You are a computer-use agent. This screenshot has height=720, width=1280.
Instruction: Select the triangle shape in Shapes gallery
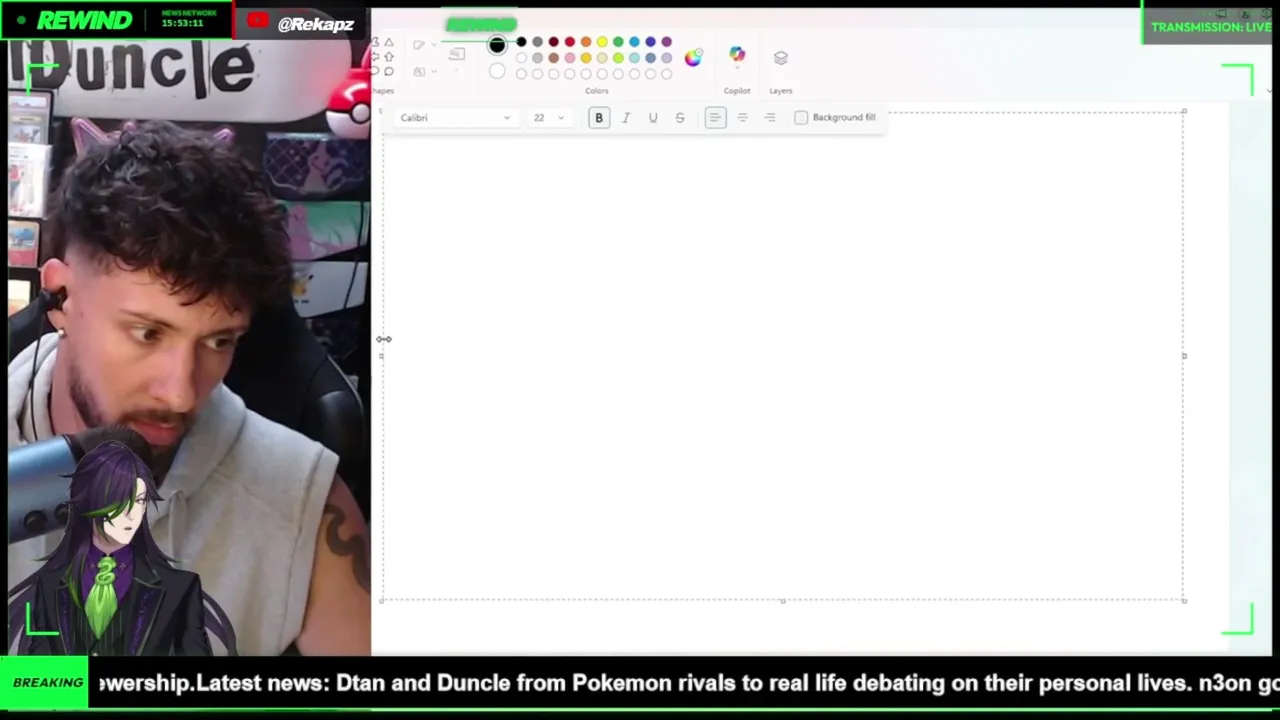[389, 42]
